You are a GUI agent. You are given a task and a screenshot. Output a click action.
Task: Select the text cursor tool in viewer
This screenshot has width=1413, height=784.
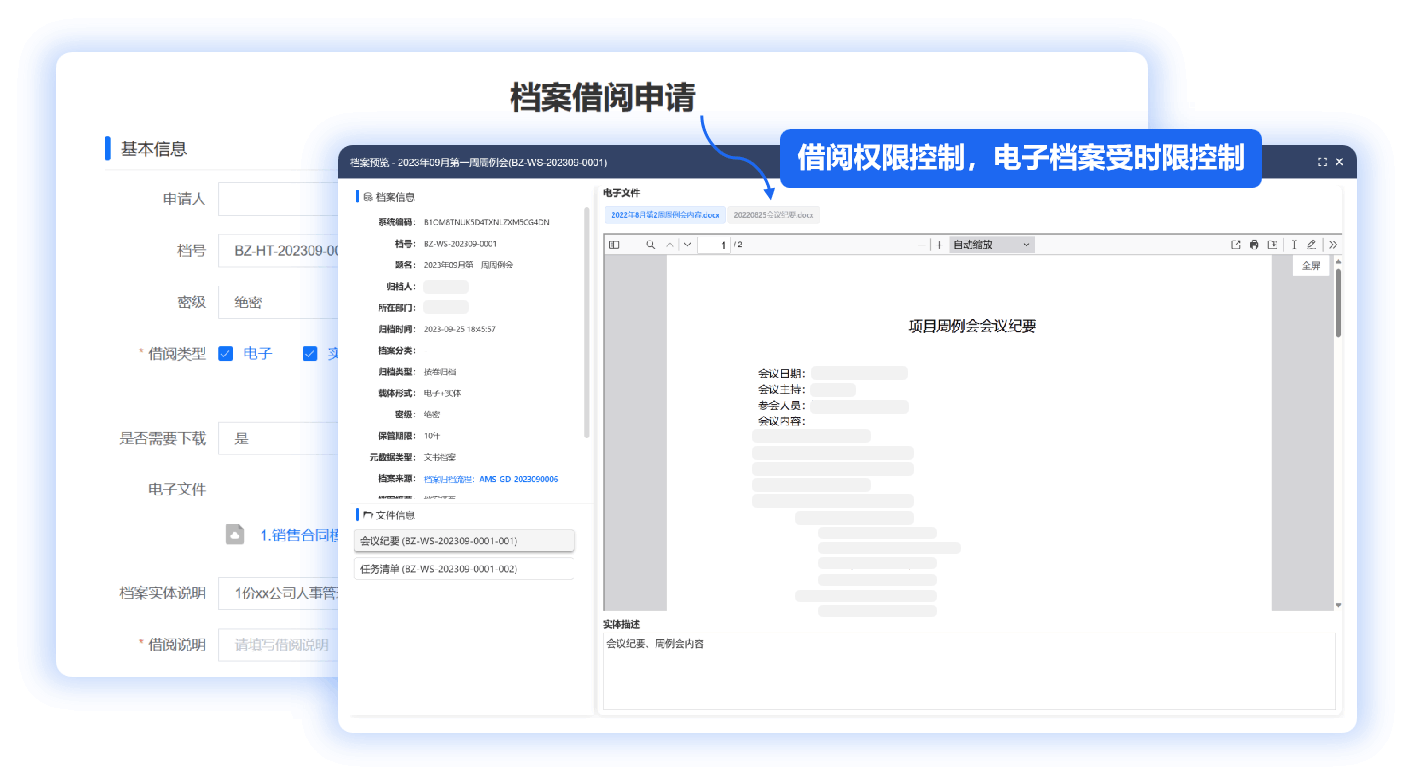click(x=1294, y=245)
